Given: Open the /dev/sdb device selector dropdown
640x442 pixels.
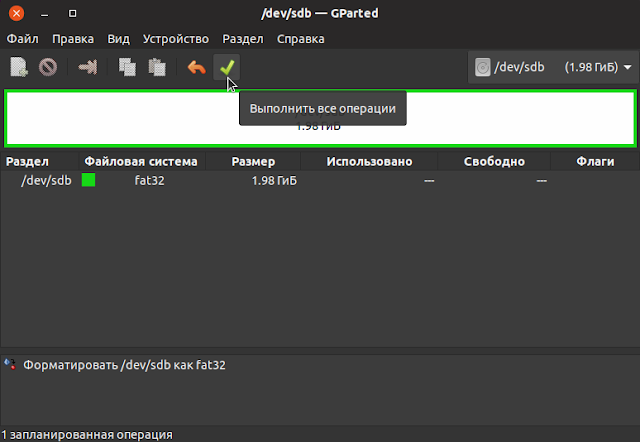Looking at the screenshot, I should pos(553,67).
